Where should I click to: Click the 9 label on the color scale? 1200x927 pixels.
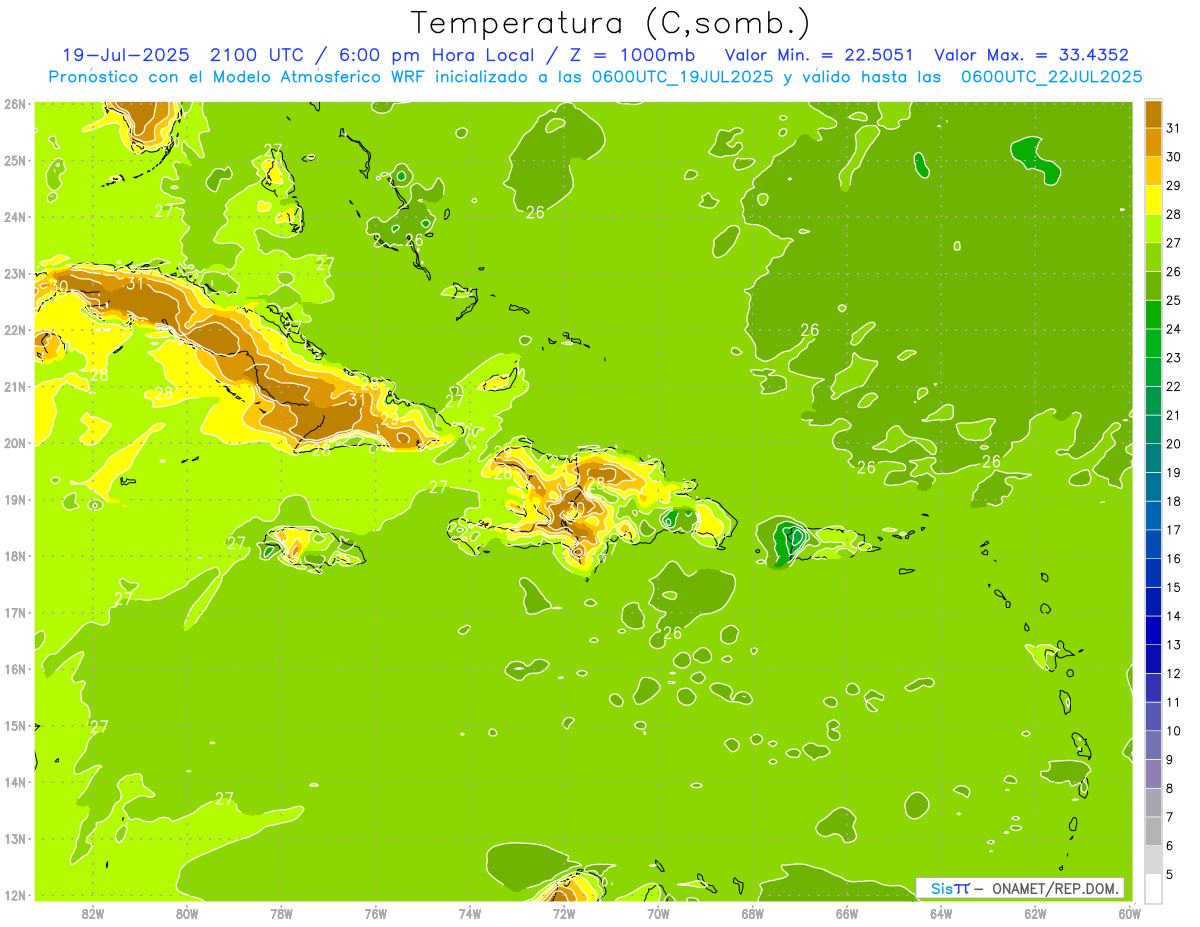tap(1170, 760)
